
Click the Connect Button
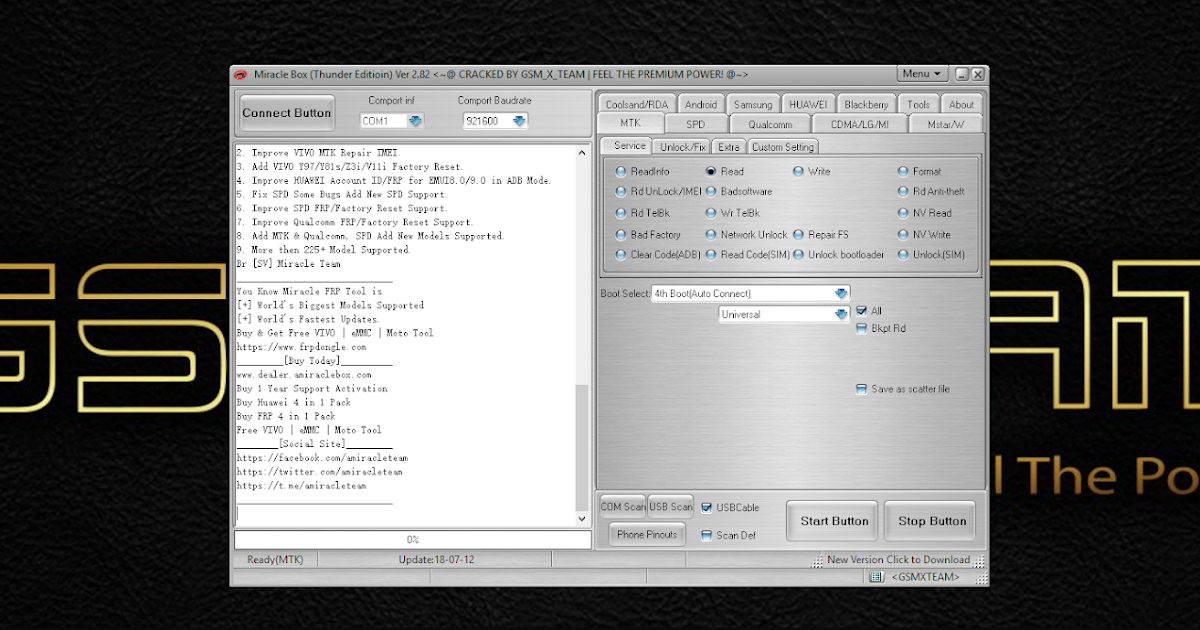pos(287,113)
